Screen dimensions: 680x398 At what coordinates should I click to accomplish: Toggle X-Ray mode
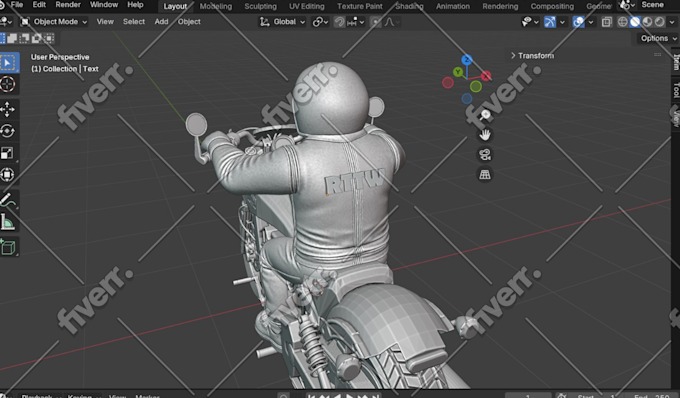[x=607, y=22]
